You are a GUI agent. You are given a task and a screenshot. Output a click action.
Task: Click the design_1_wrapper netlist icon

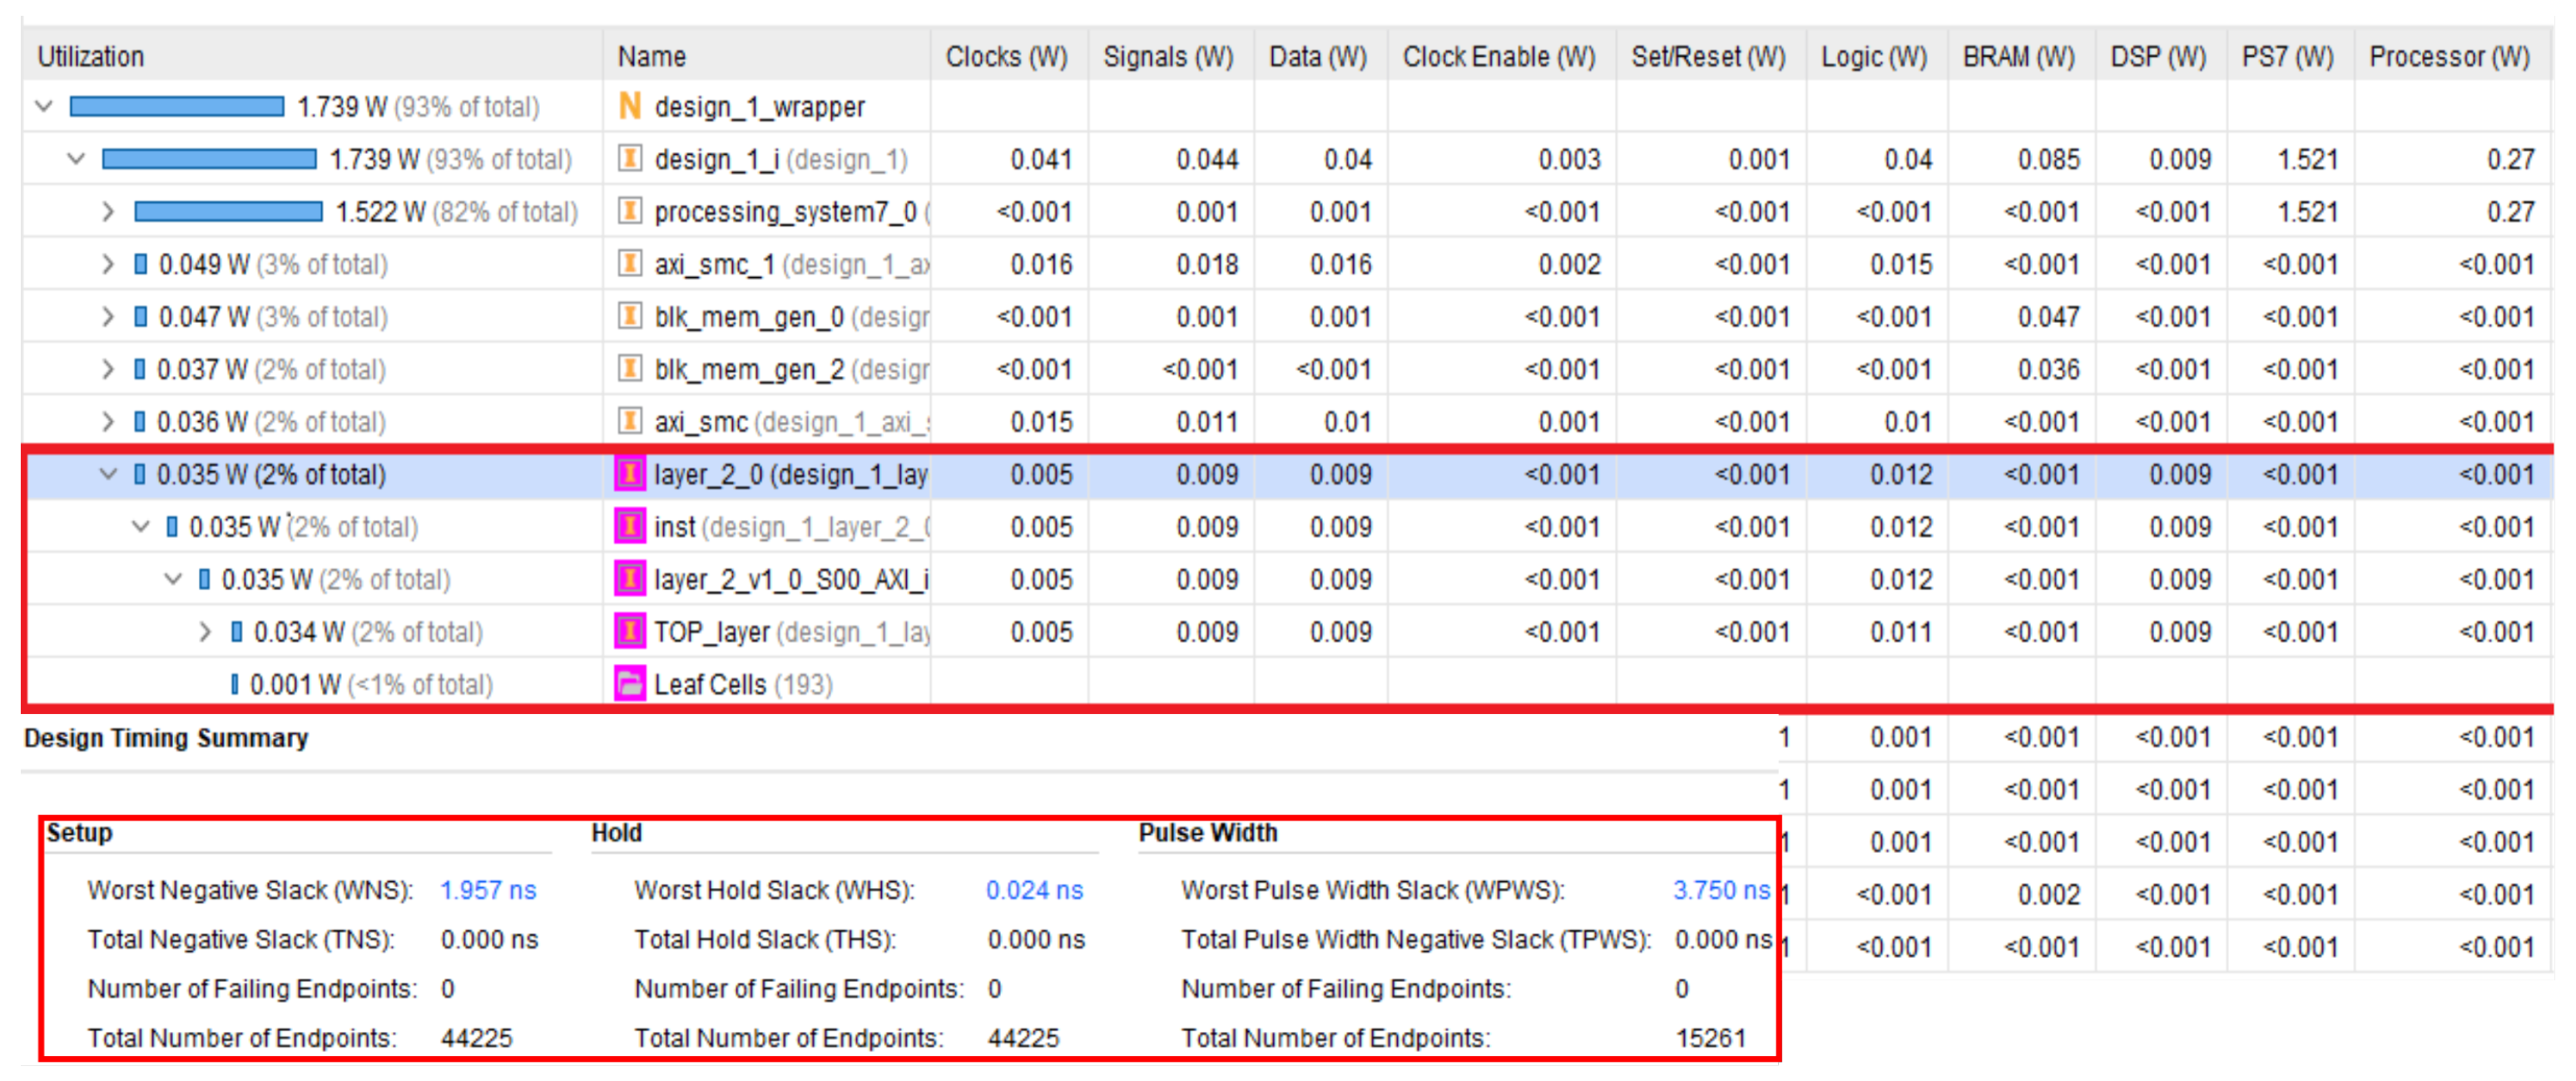point(629,106)
